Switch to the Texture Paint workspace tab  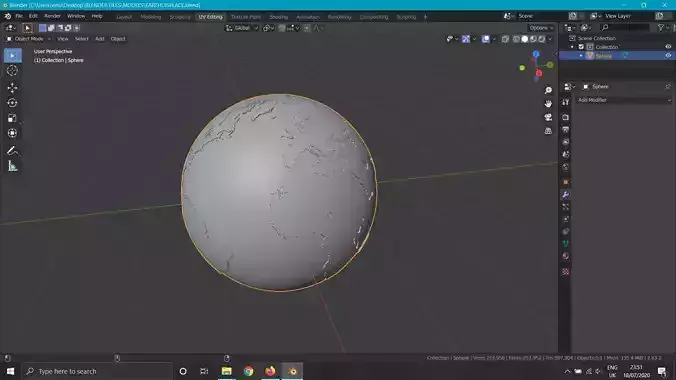point(245,17)
